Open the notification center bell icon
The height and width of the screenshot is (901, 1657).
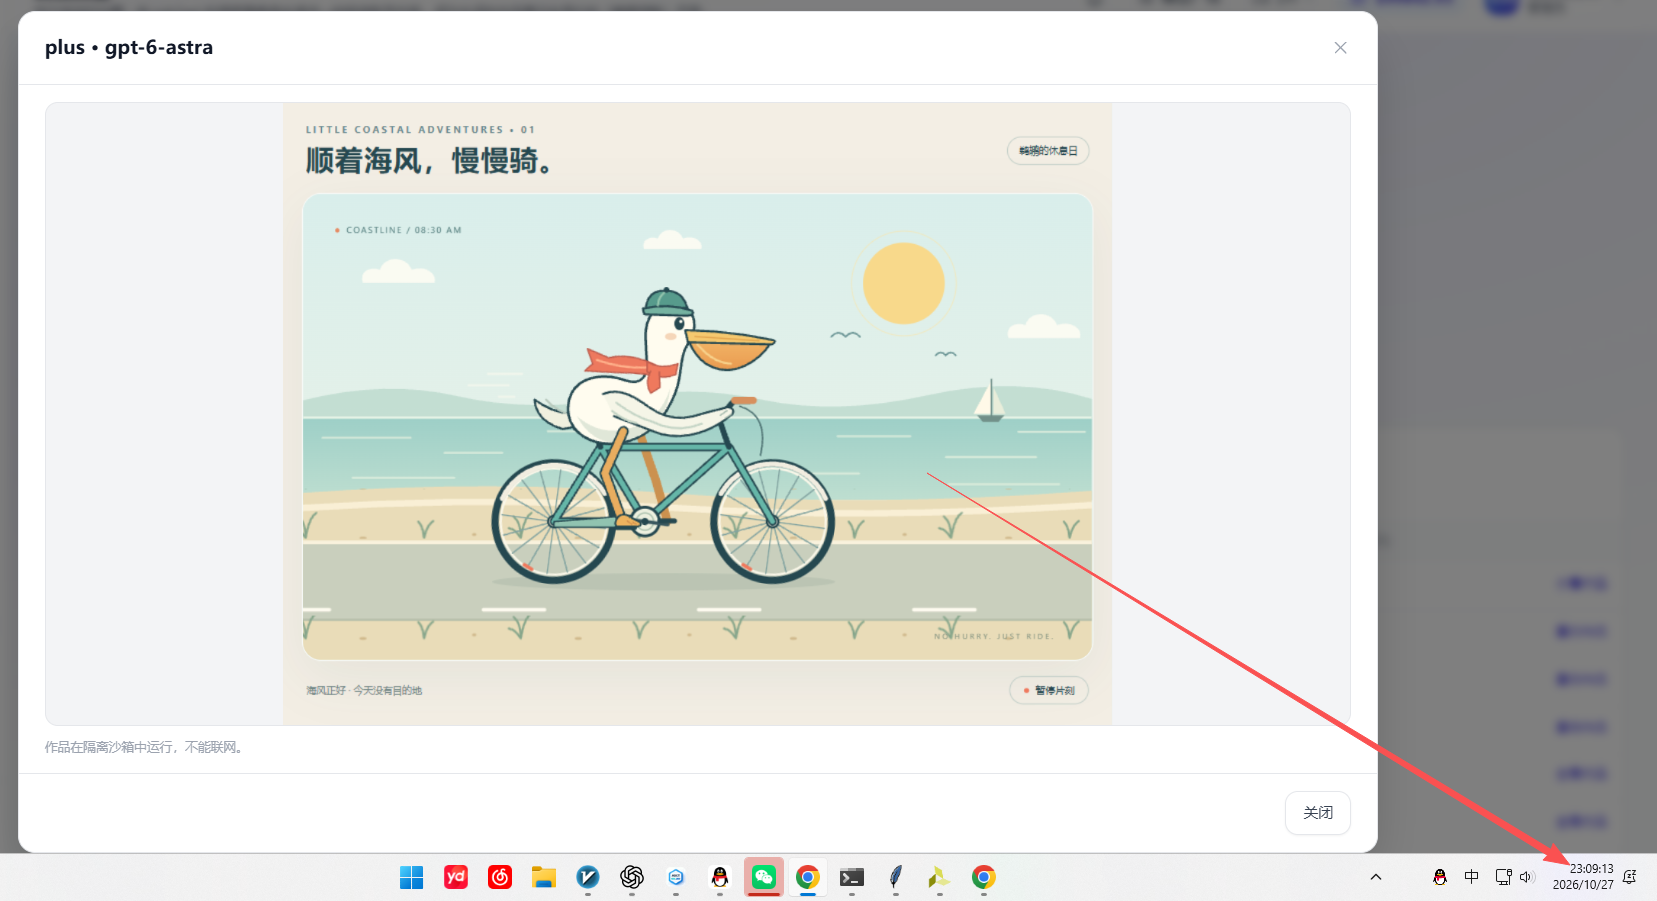pos(1630,877)
